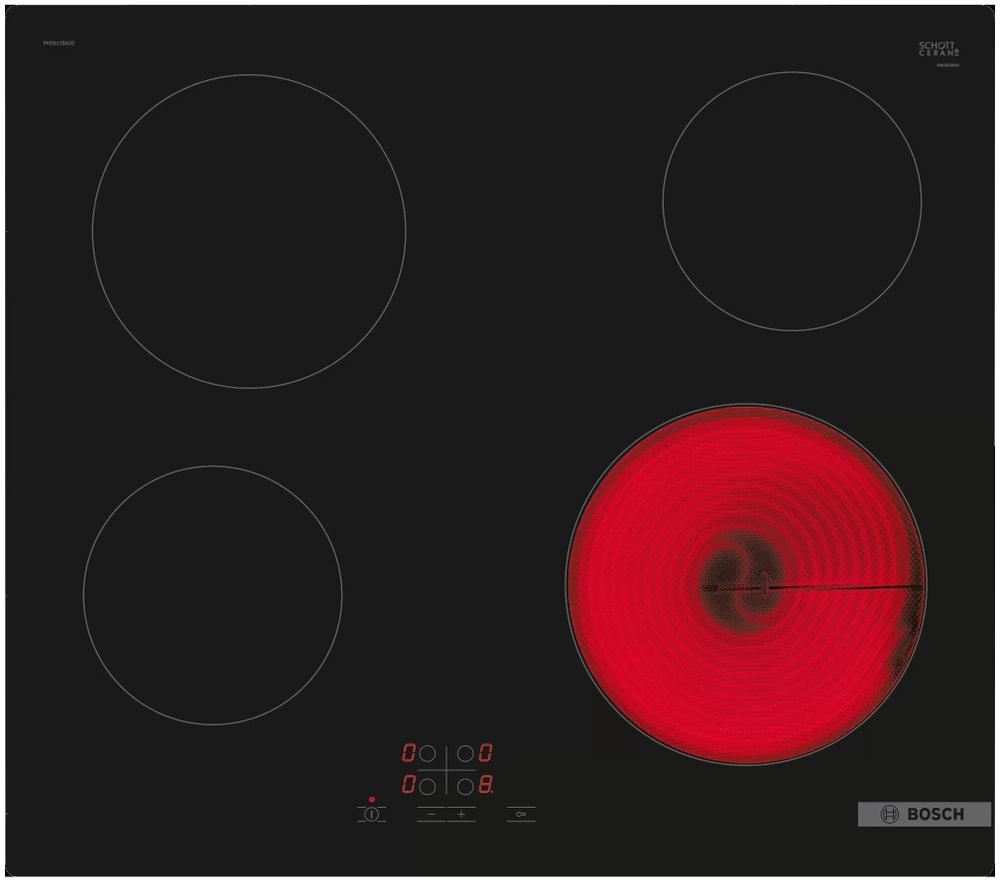Image resolution: width=1000 pixels, height=881 pixels.
Task: Click the rear-right heat display showing 0
Action: click(485, 753)
